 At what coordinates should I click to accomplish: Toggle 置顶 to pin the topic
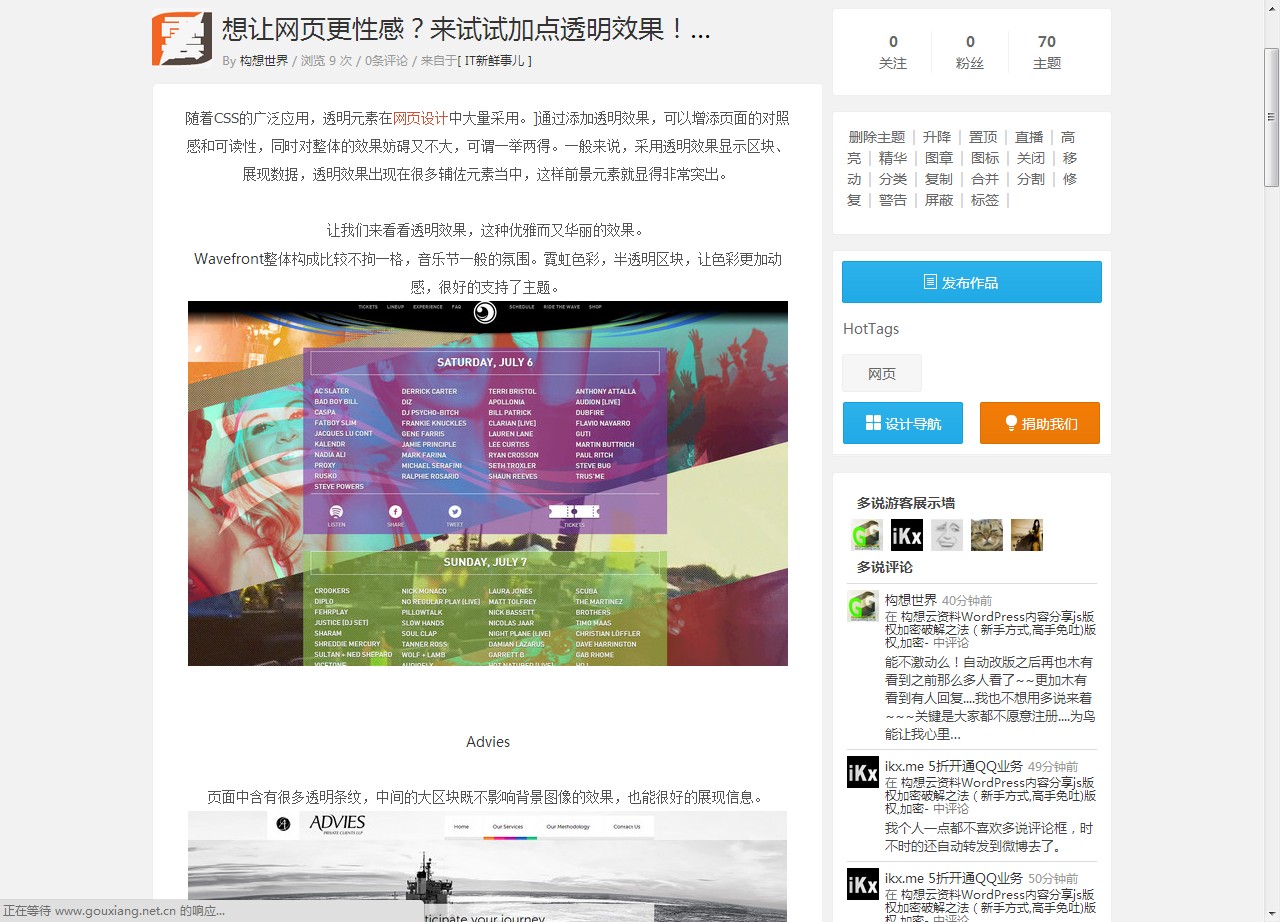[982, 137]
